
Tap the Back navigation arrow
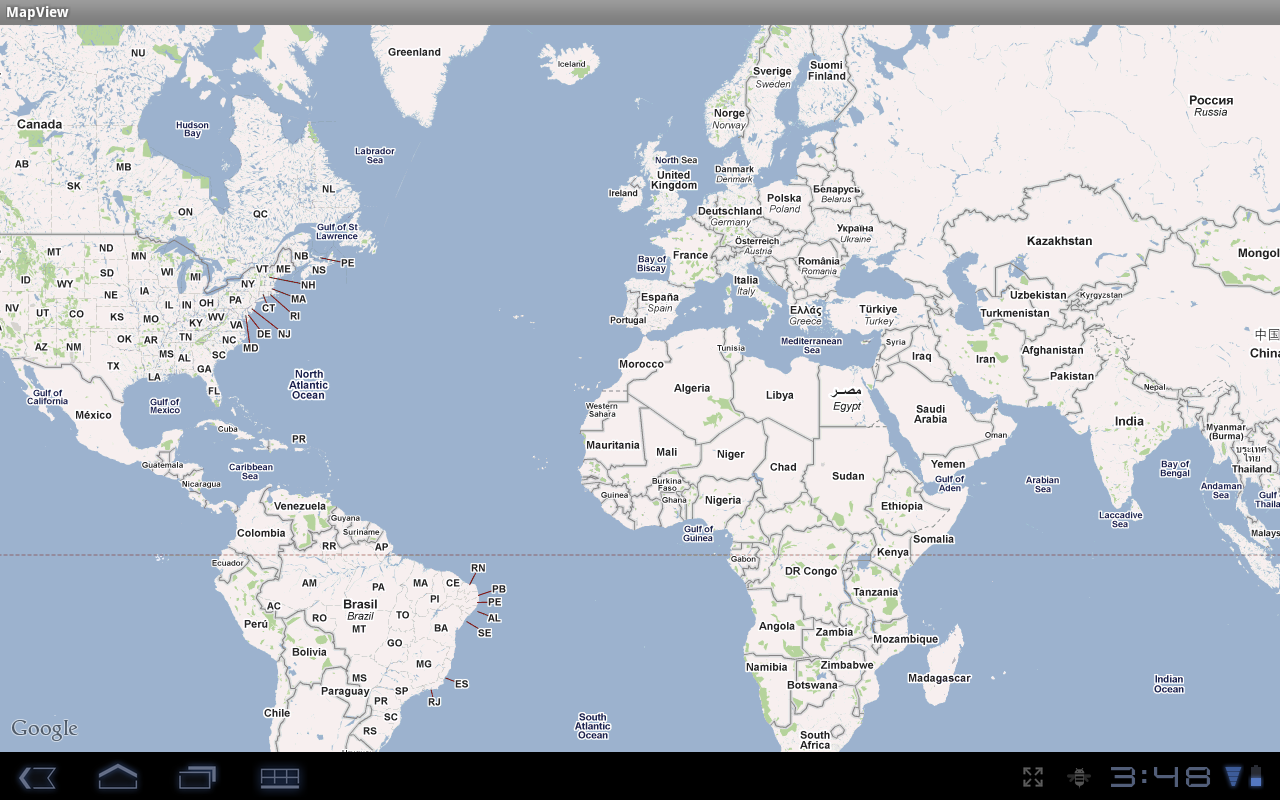(37, 777)
